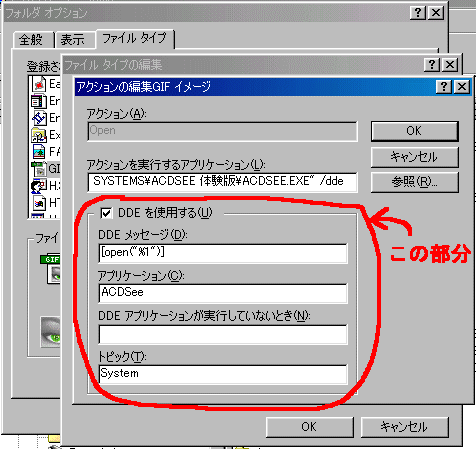This screenshot has width=476, height=449.
Task: Select the H: file type icon with face
Action: click(x=39, y=186)
